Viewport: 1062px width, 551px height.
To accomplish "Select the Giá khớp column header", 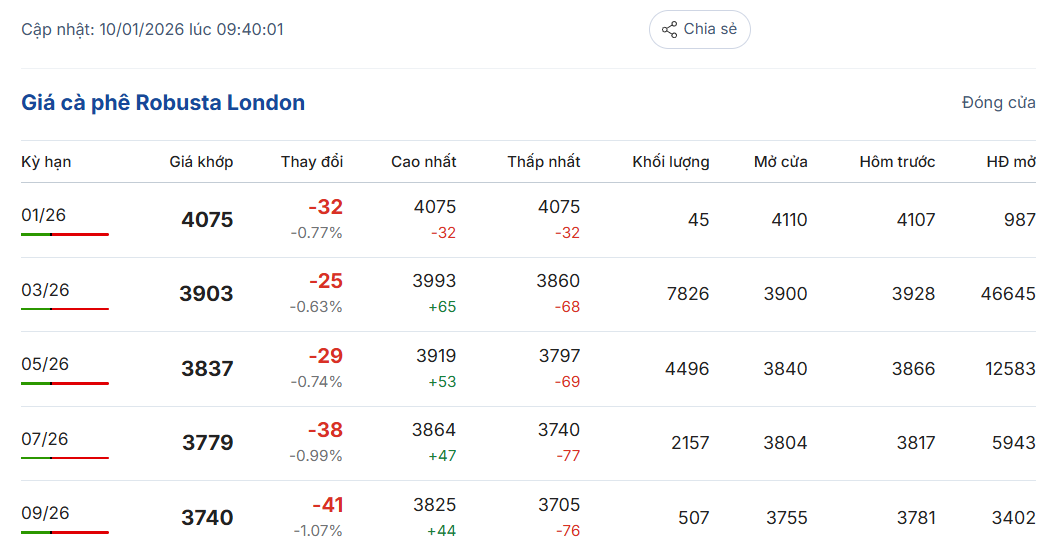I will (x=201, y=162).
